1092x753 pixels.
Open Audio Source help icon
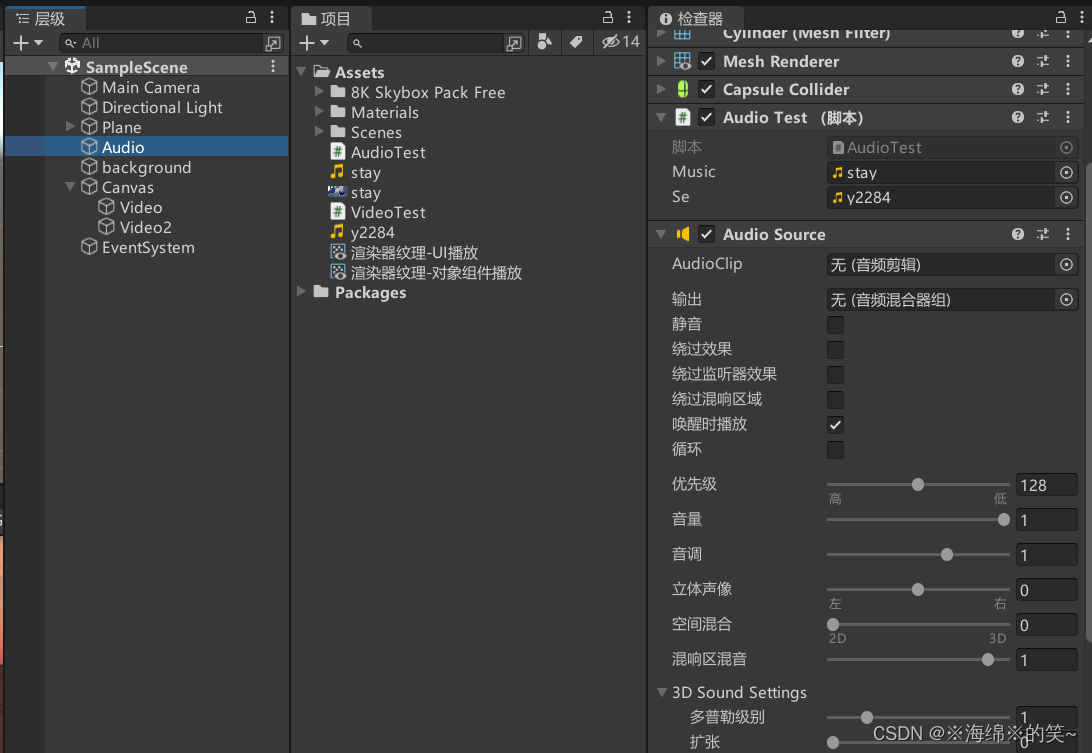tap(1017, 234)
